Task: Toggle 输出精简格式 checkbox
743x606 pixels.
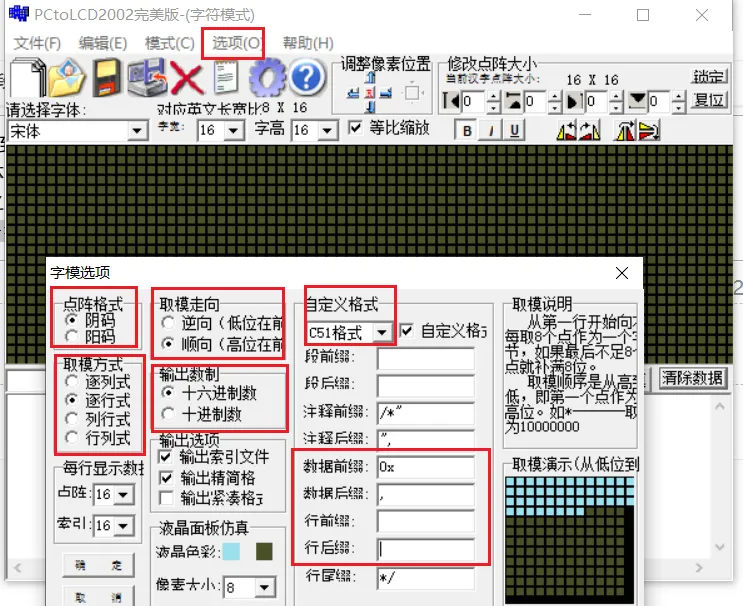Action: [x=165, y=478]
